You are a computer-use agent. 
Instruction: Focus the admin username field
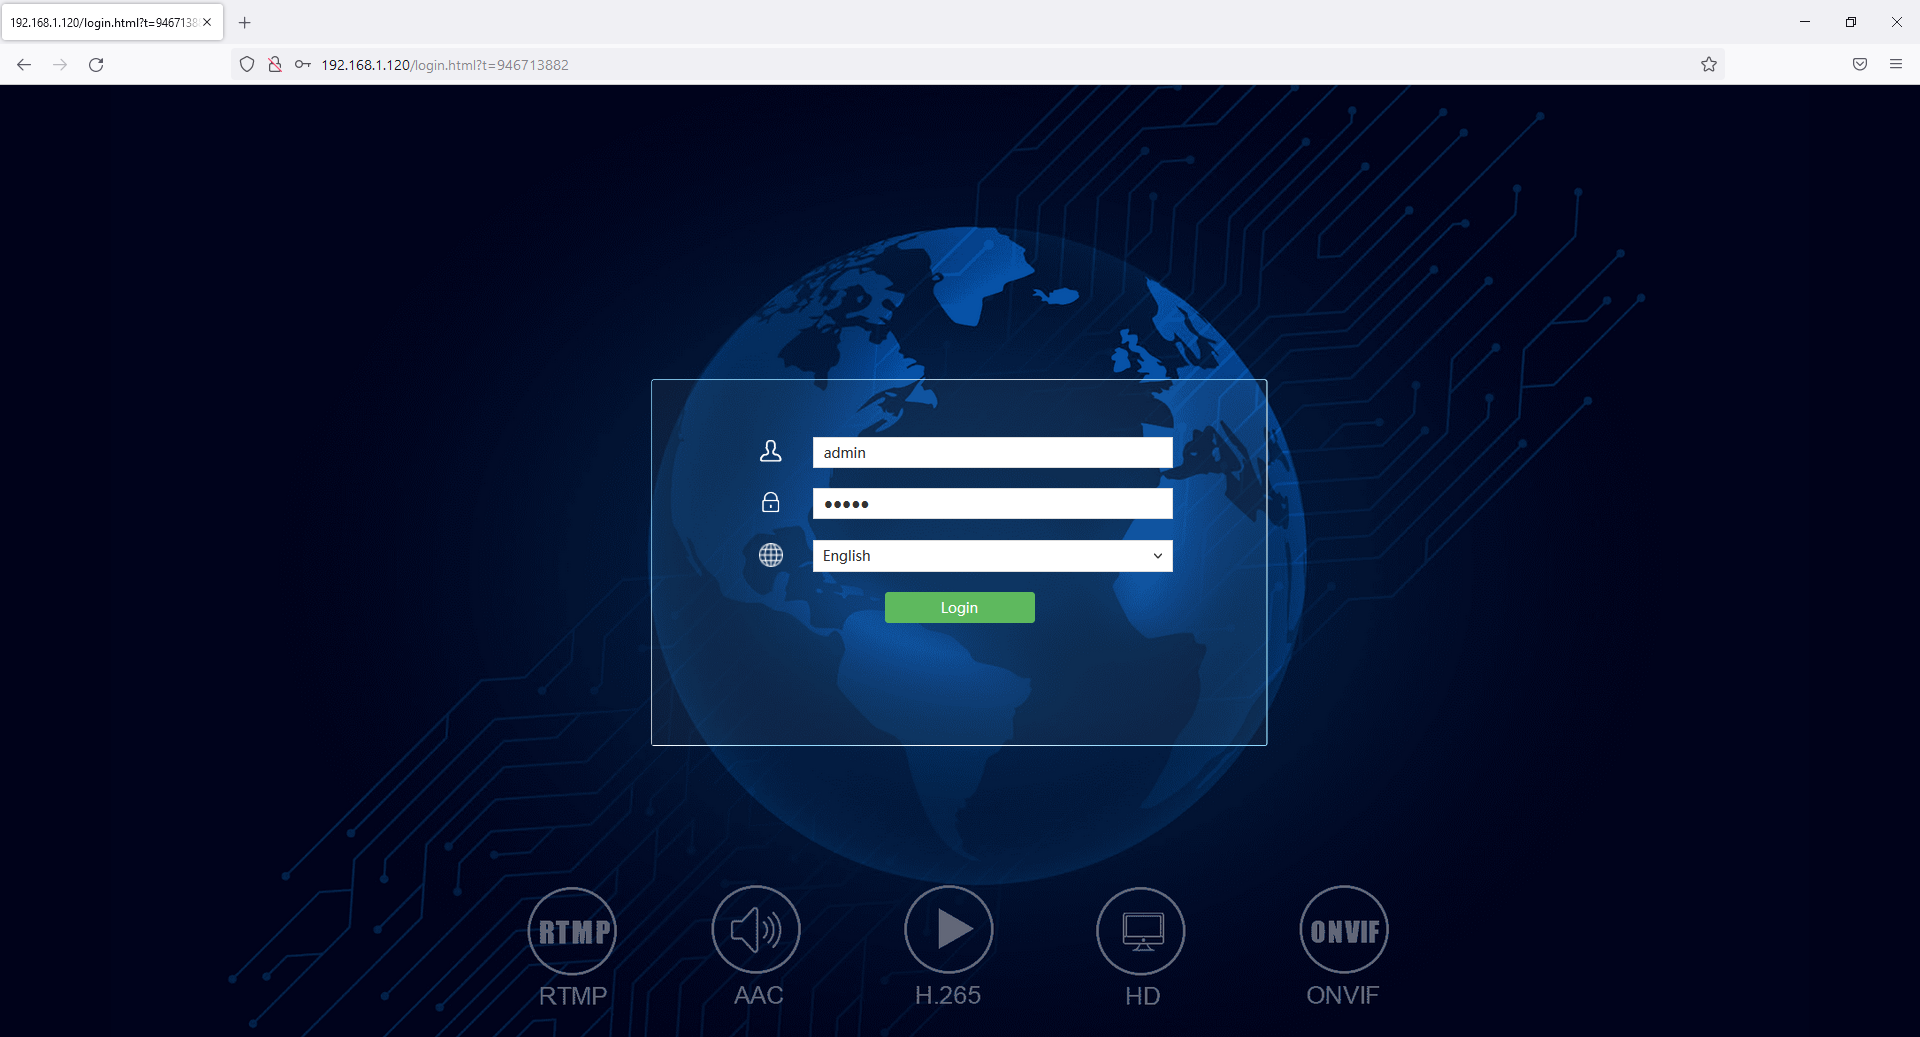click(x=992, y=453)
